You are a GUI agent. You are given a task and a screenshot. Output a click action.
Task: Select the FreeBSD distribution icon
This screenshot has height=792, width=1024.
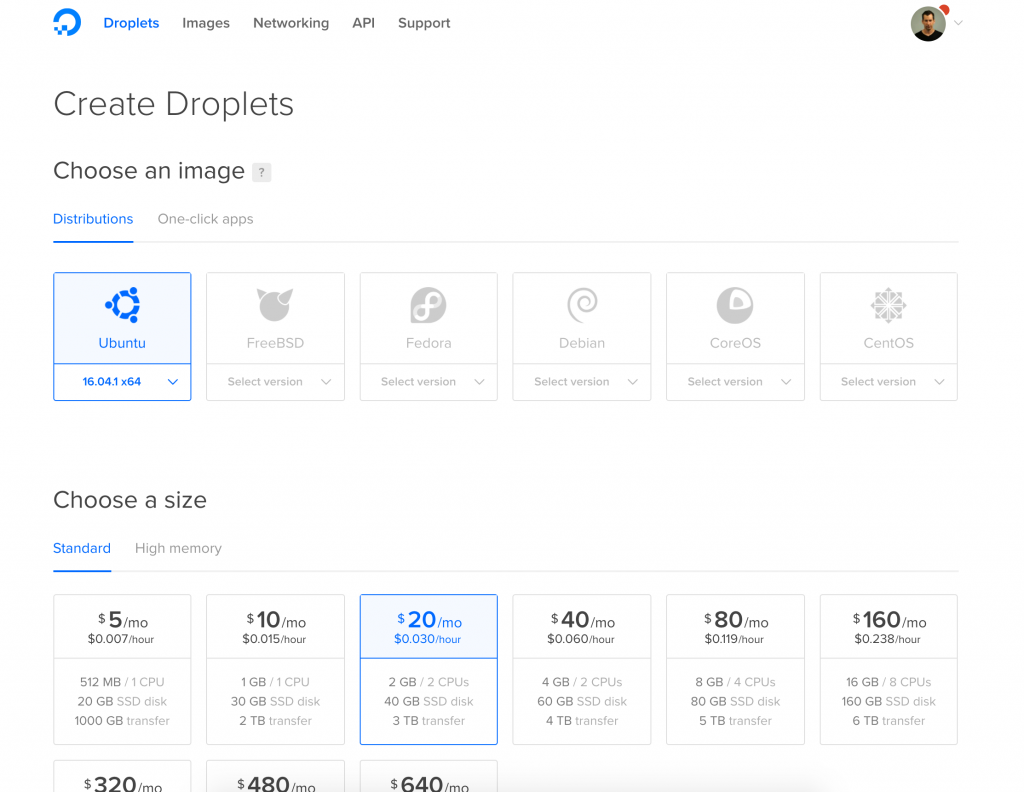(275, 305)
